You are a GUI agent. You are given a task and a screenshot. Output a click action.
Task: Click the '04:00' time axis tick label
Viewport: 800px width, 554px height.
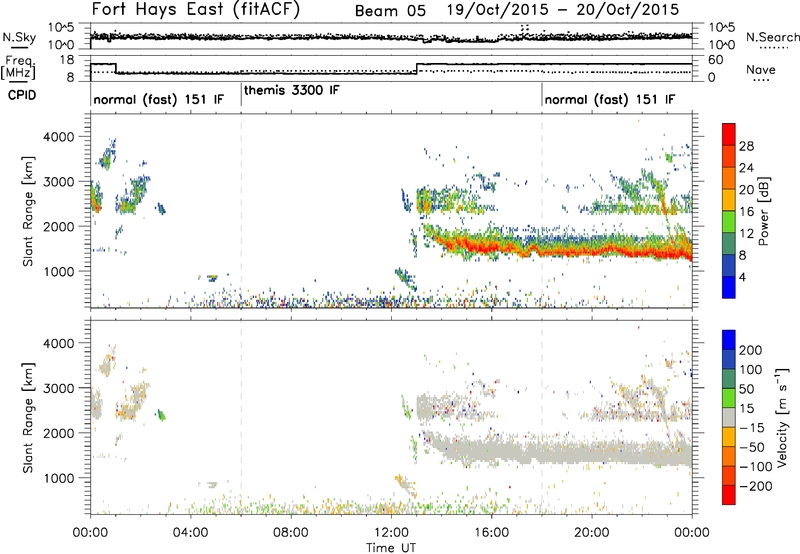(191, 533)
